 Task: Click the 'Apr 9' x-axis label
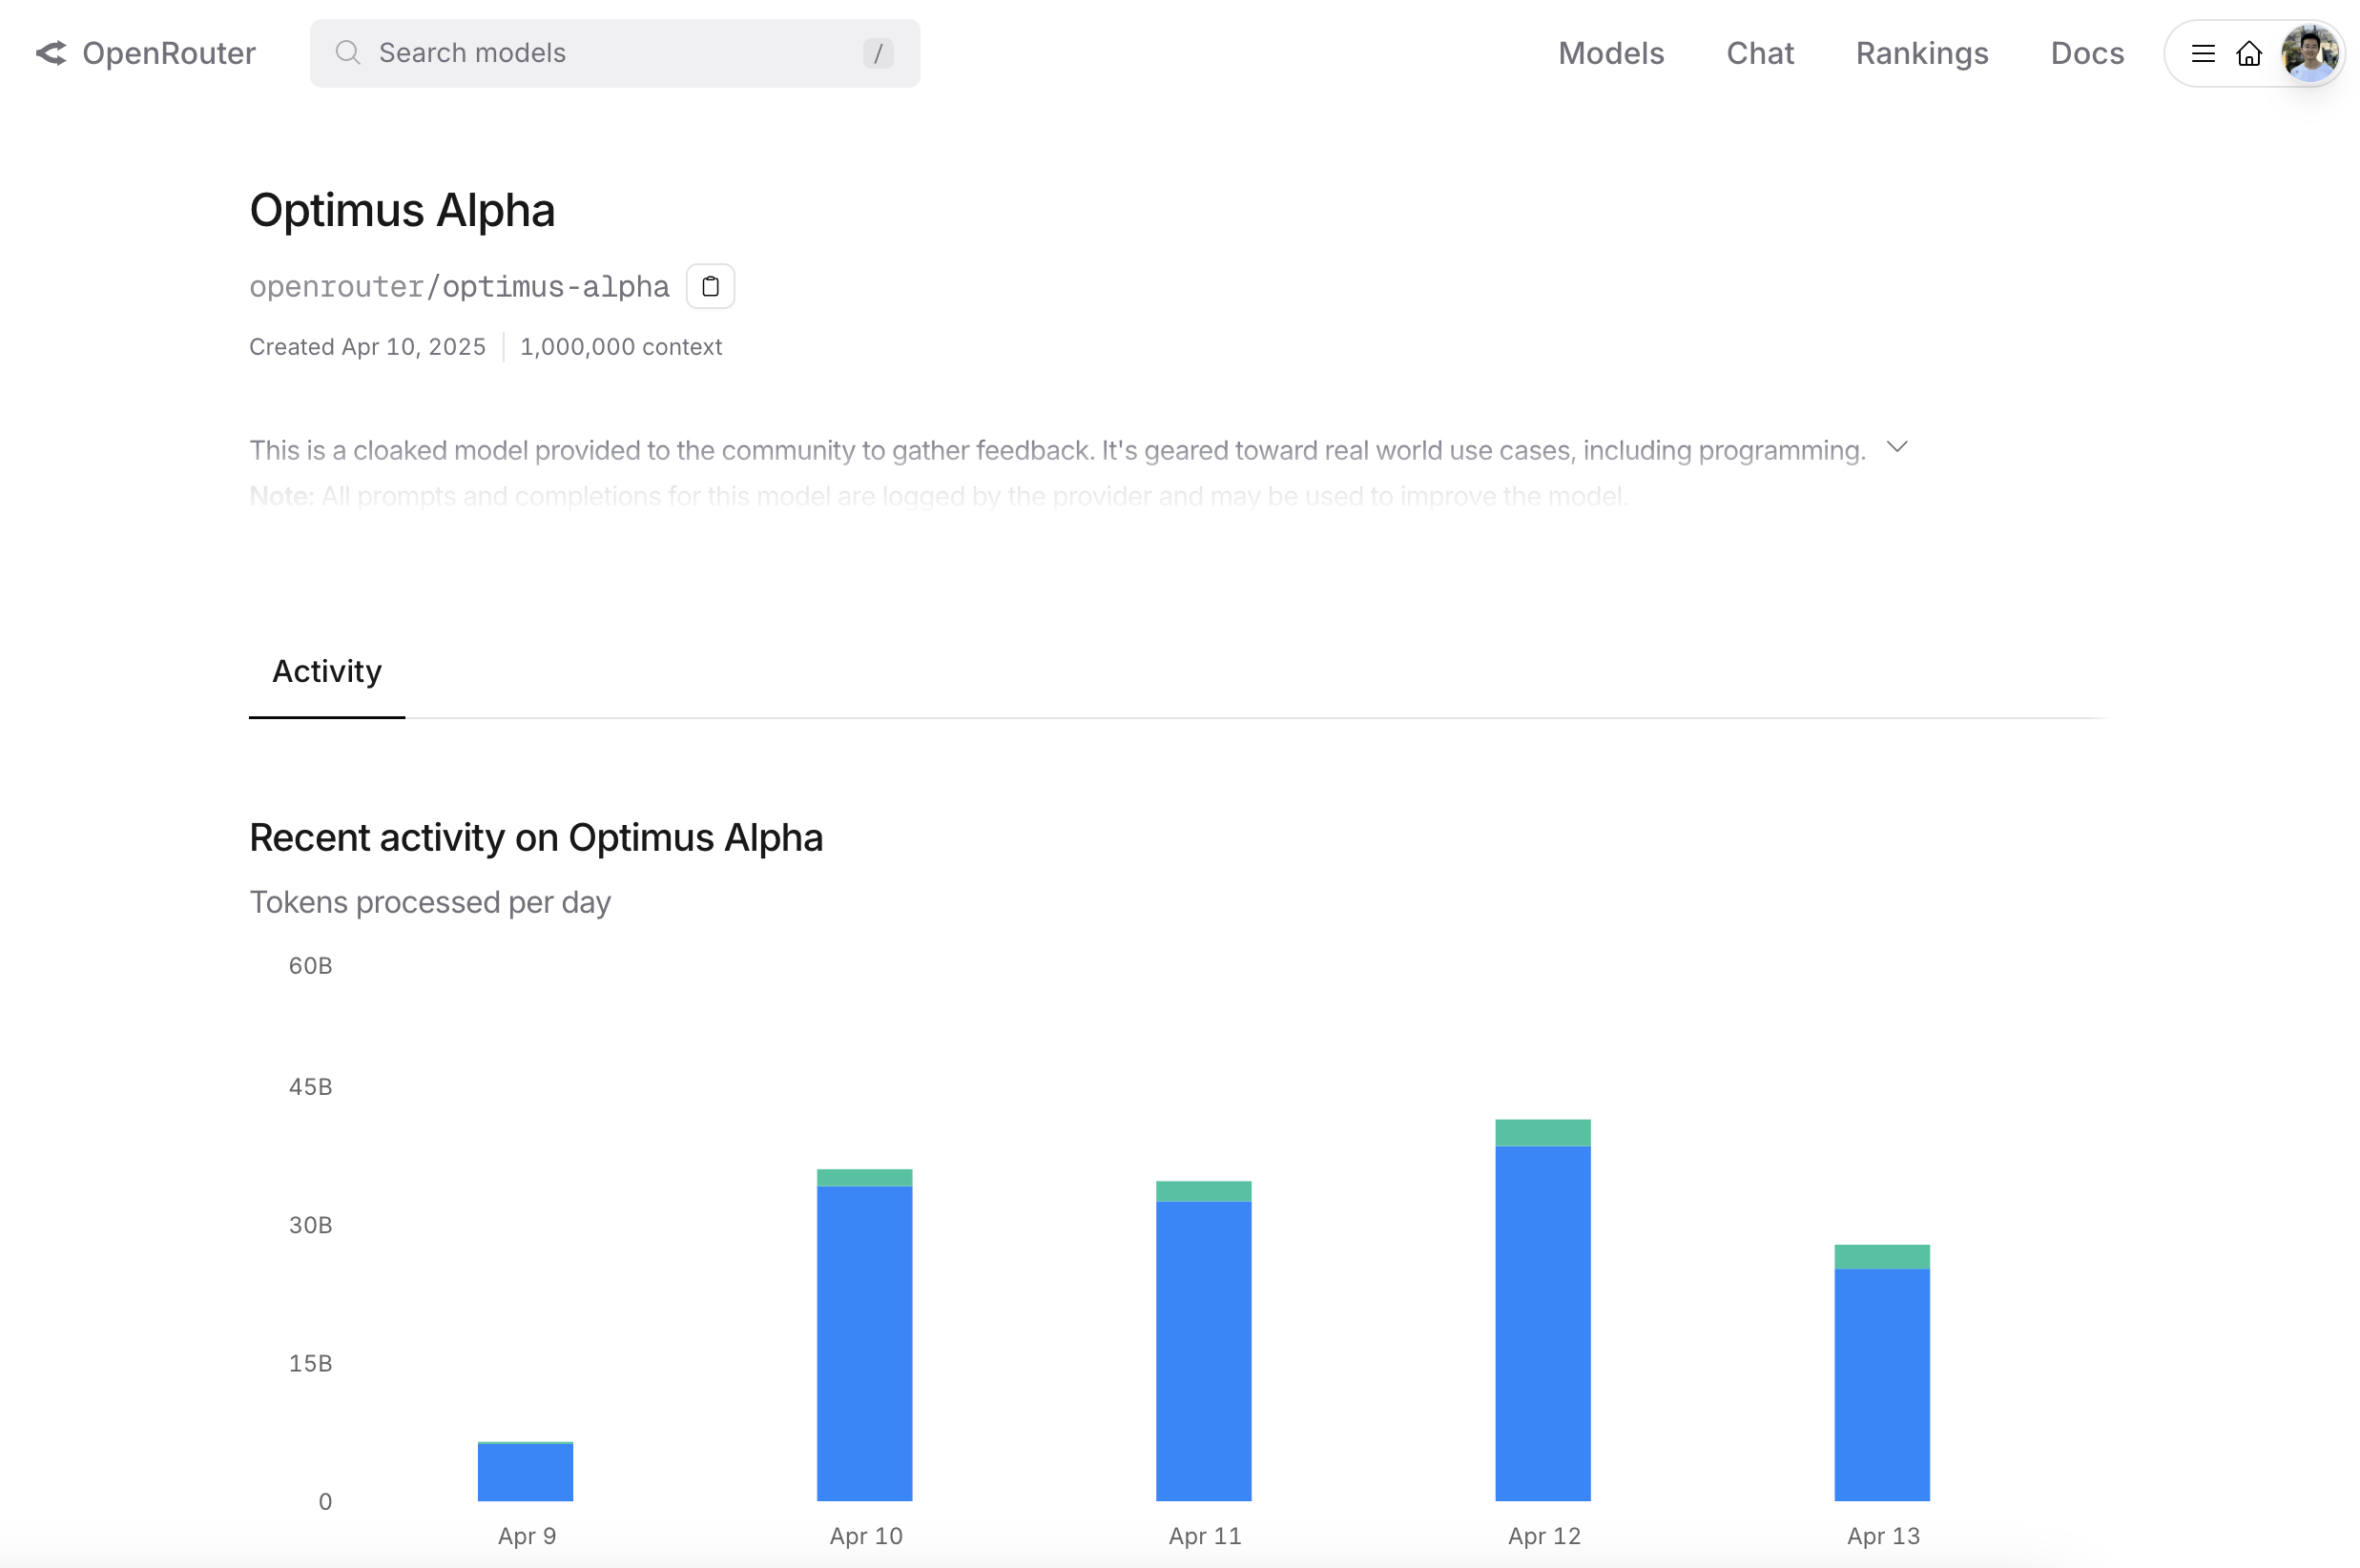tap(527, 1536)
